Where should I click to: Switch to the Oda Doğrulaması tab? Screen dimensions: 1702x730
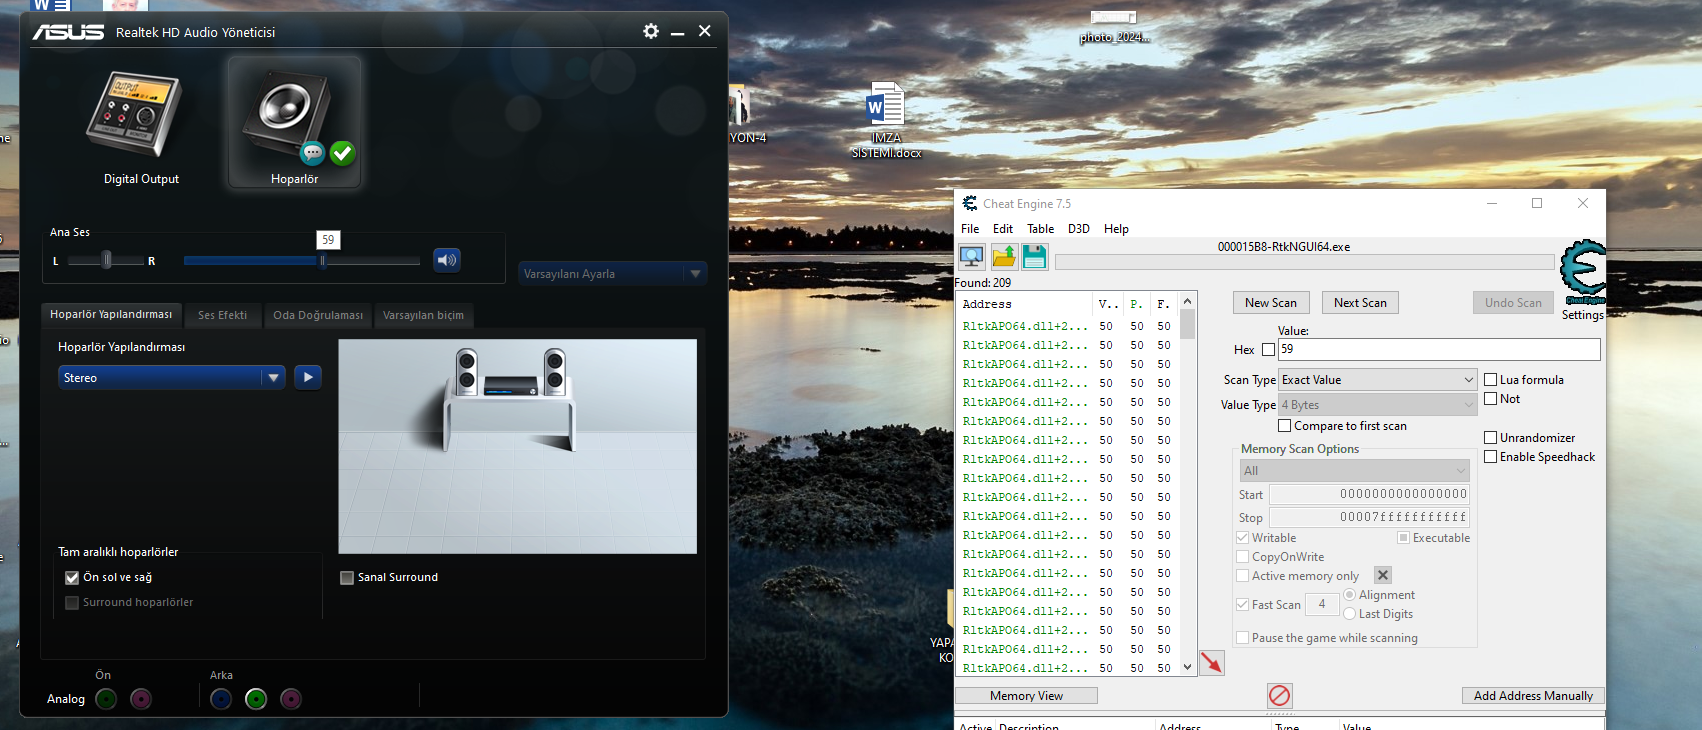[318, 315]
